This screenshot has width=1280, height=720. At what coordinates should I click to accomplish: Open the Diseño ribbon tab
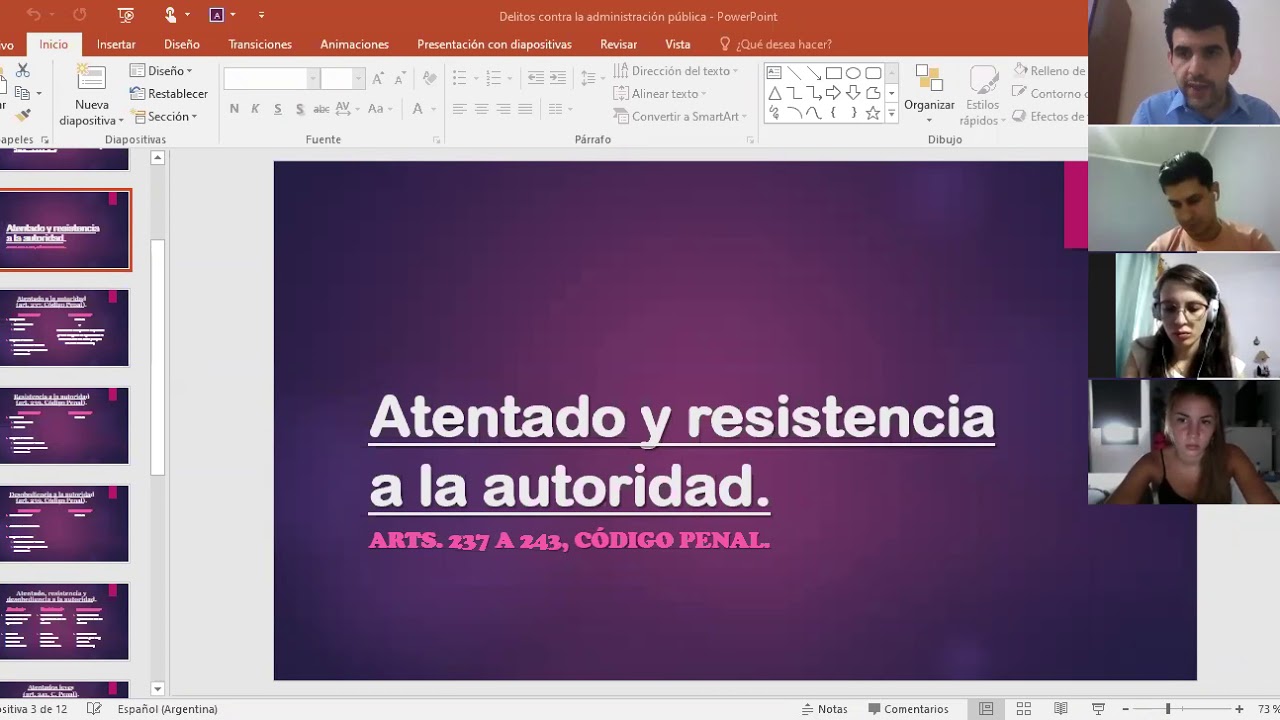(x=182, y=44)
